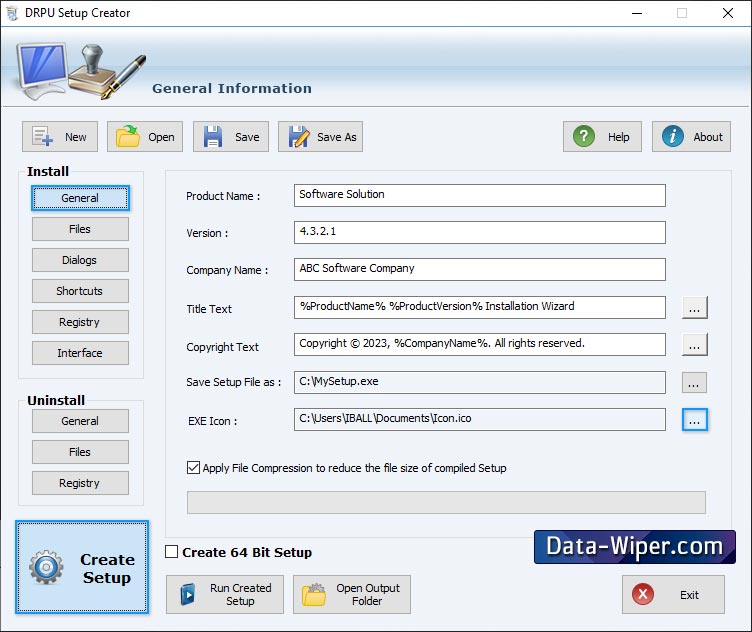The image size is (752, 632).
Task: Open the Uninstall Files section
Action: (80, 452)
